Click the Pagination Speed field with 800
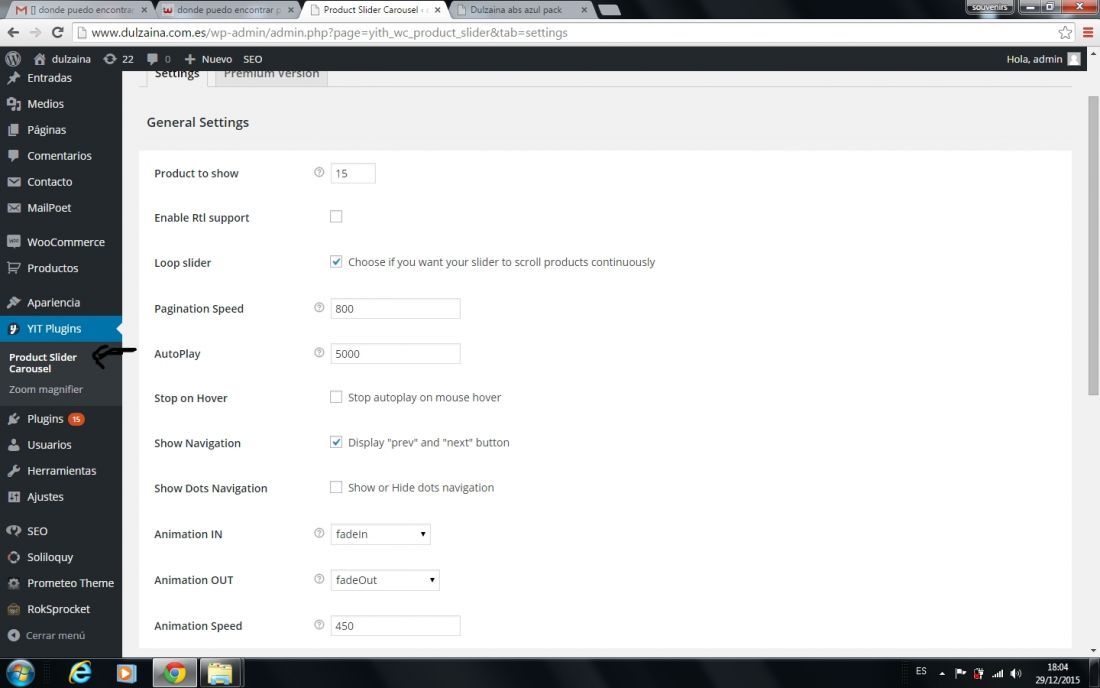Viewport: 1100px width, 688px height. point(396,309)
